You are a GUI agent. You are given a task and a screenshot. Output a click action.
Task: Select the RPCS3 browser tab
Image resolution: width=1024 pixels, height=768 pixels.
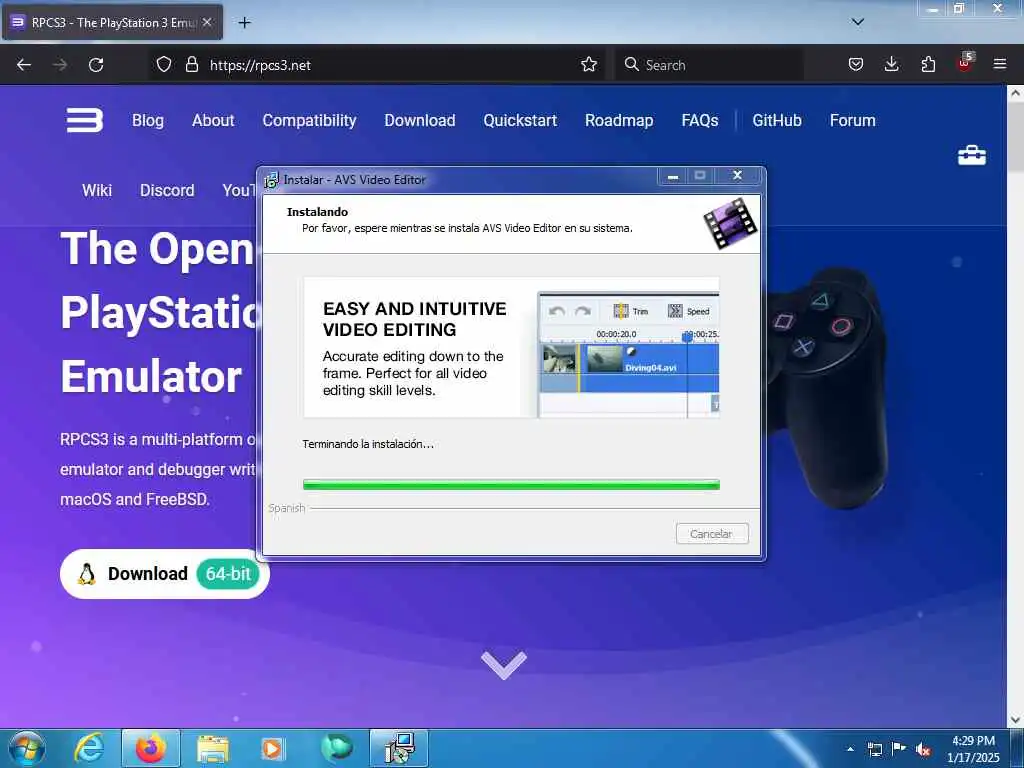[x=112, y=22]
